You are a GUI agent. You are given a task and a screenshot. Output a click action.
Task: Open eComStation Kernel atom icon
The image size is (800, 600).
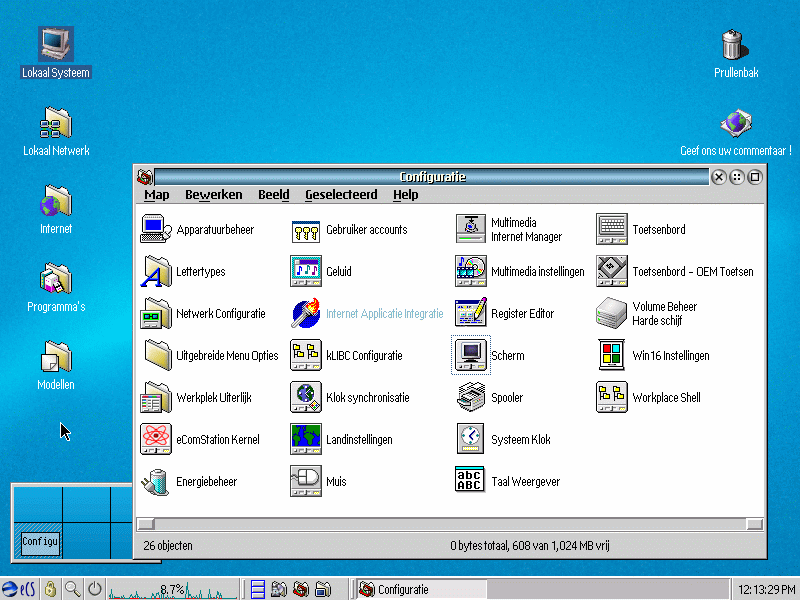pos(156,439)
